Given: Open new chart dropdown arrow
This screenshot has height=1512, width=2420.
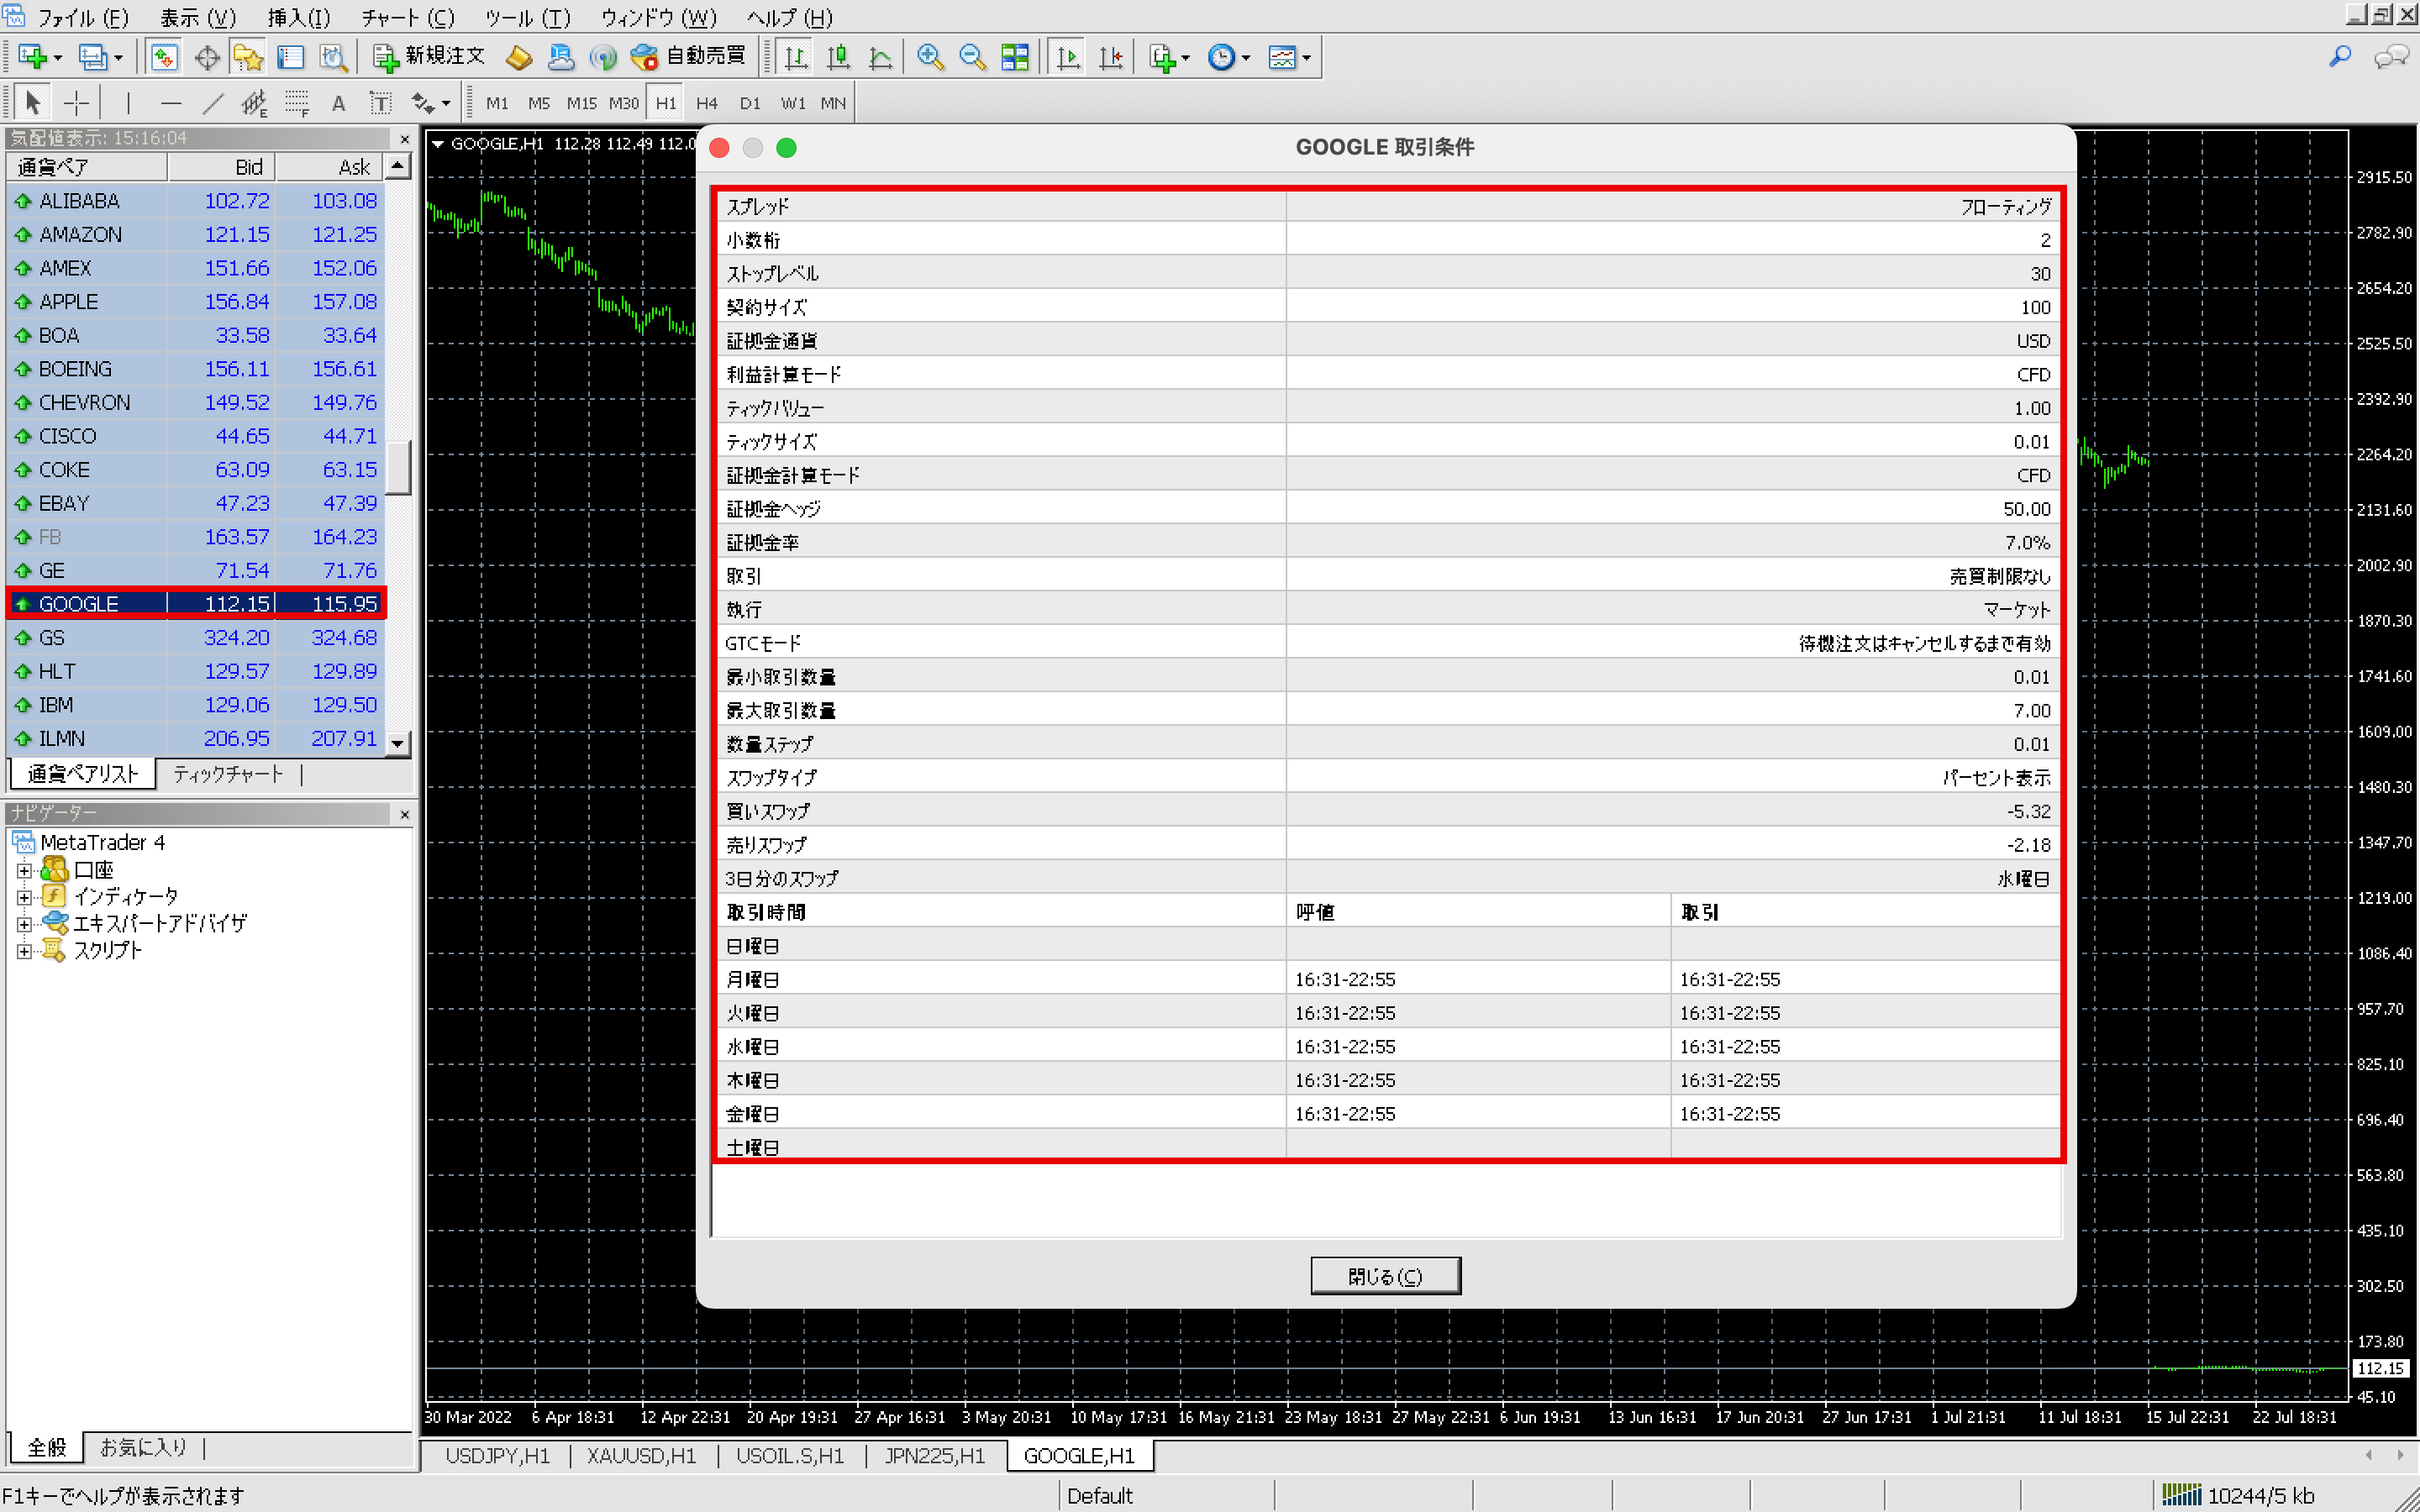Looking at the screenshot, I should 57,58.
